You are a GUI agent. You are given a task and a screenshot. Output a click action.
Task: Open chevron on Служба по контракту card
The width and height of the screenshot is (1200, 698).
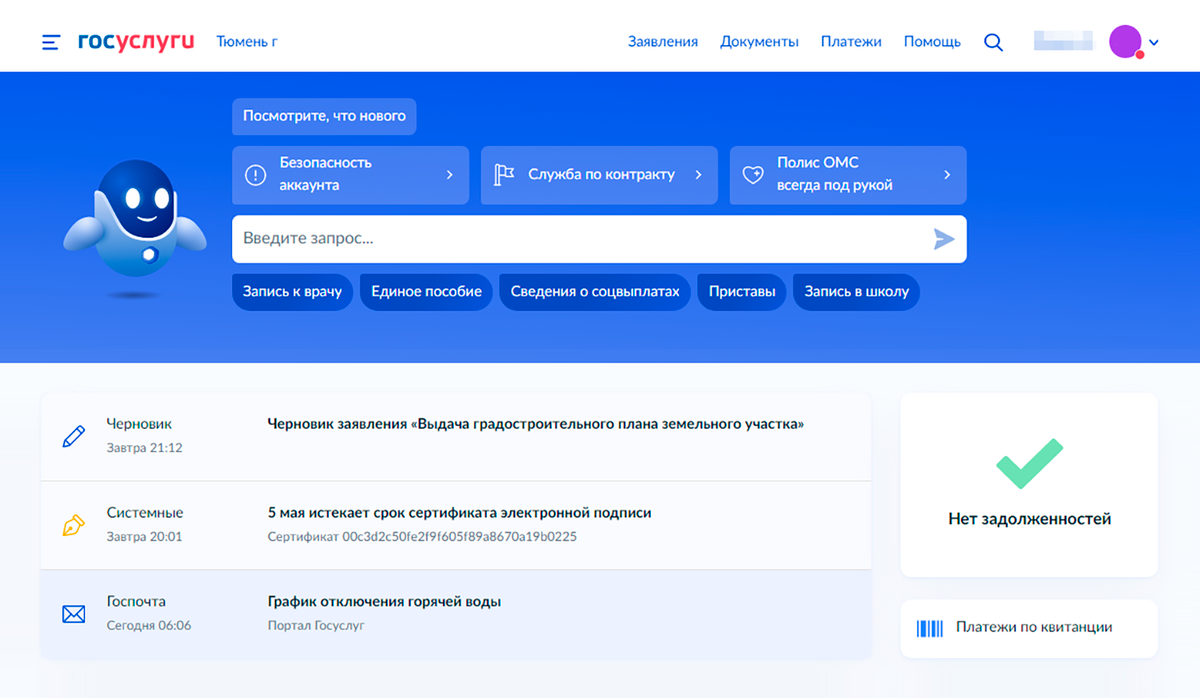pos(698,175)
